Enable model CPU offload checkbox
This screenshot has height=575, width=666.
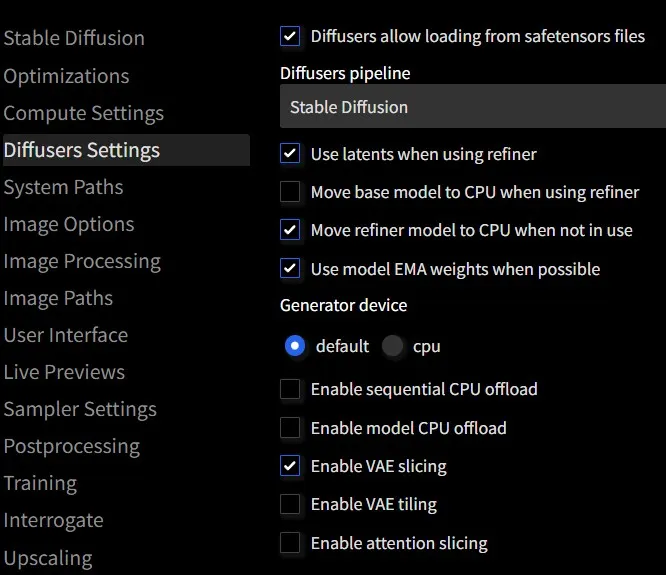[290, 428]
